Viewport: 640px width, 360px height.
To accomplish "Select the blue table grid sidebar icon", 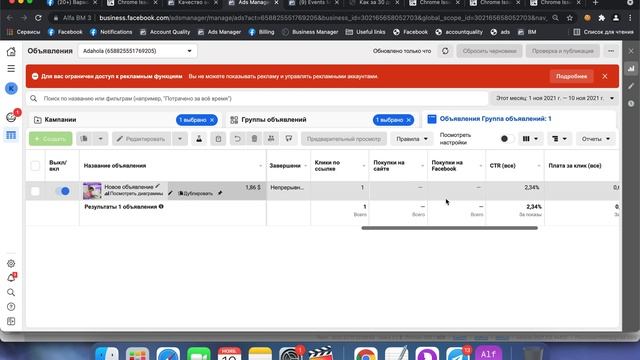I will (x=11, y=135).
